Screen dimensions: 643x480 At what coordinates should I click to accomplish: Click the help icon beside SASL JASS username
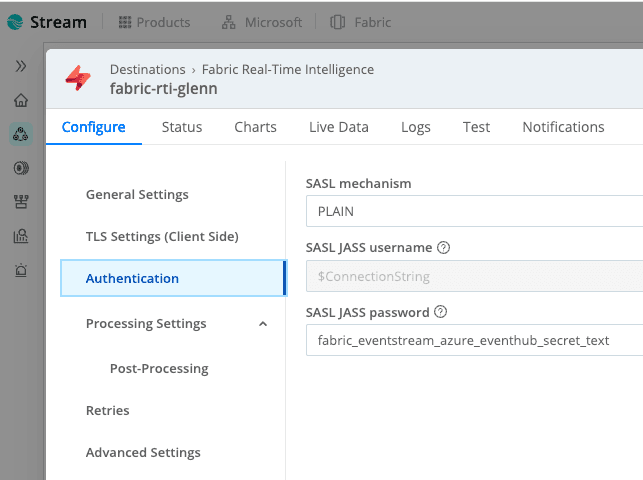(444, 248)
